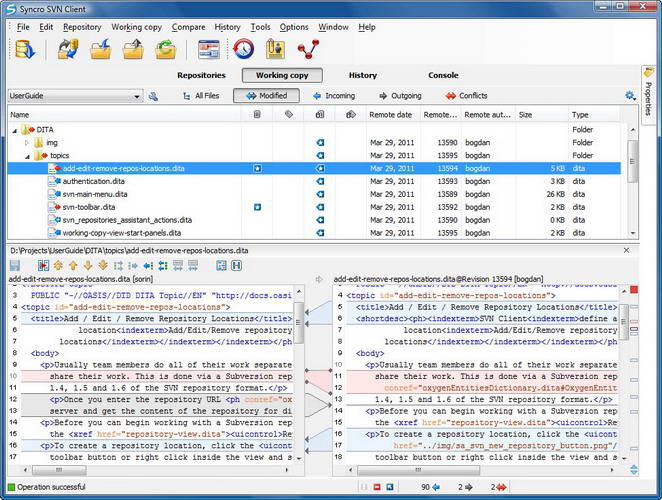
Task: Switch to the Repositories tab
Action: click(201, 75)
